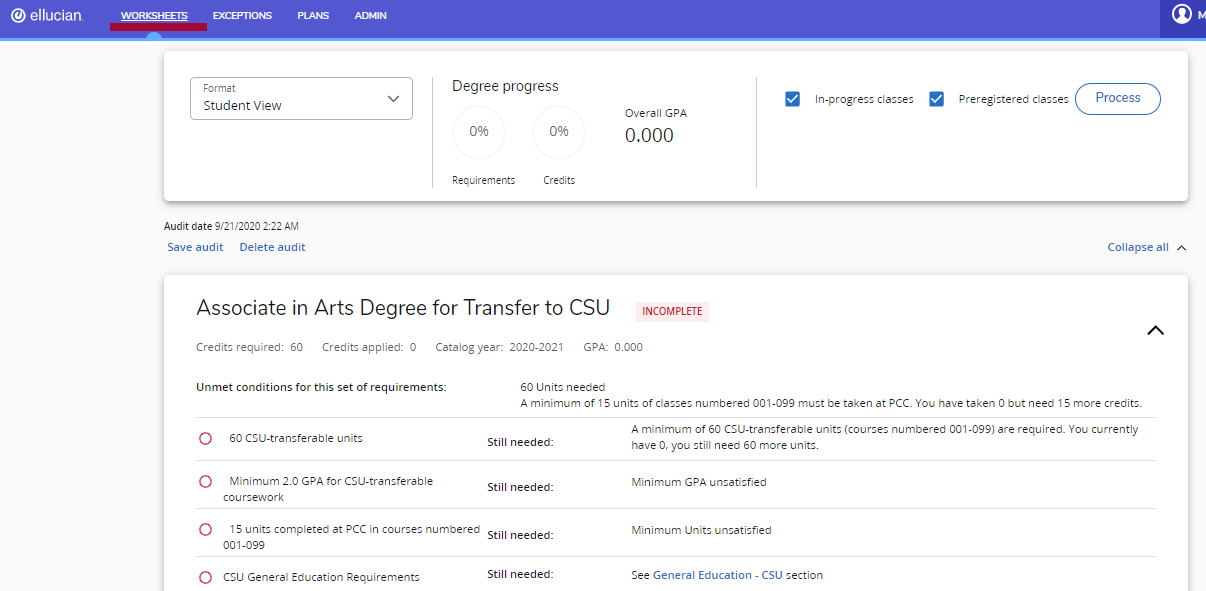The width and height of the screenshot is (1206, 591).
Task: Collapse all sections of the audit
Action: [x=1146, y=247]
